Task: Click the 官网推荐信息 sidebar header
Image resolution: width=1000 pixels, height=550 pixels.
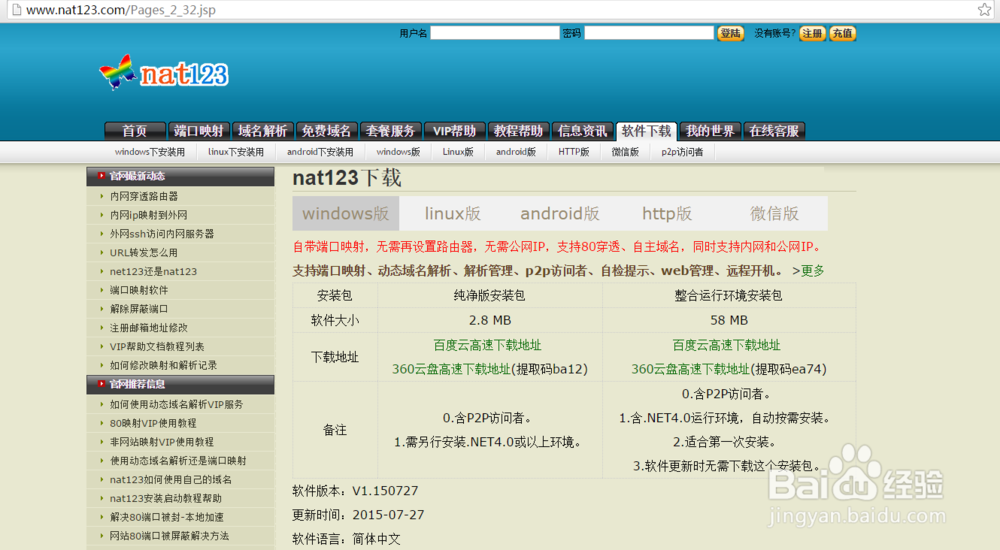Action: (180, 384)
